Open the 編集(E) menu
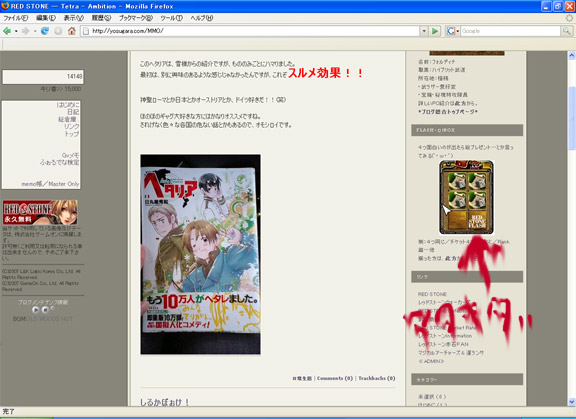The width and height of the screenshot is (576, 419). coord(46,18)
